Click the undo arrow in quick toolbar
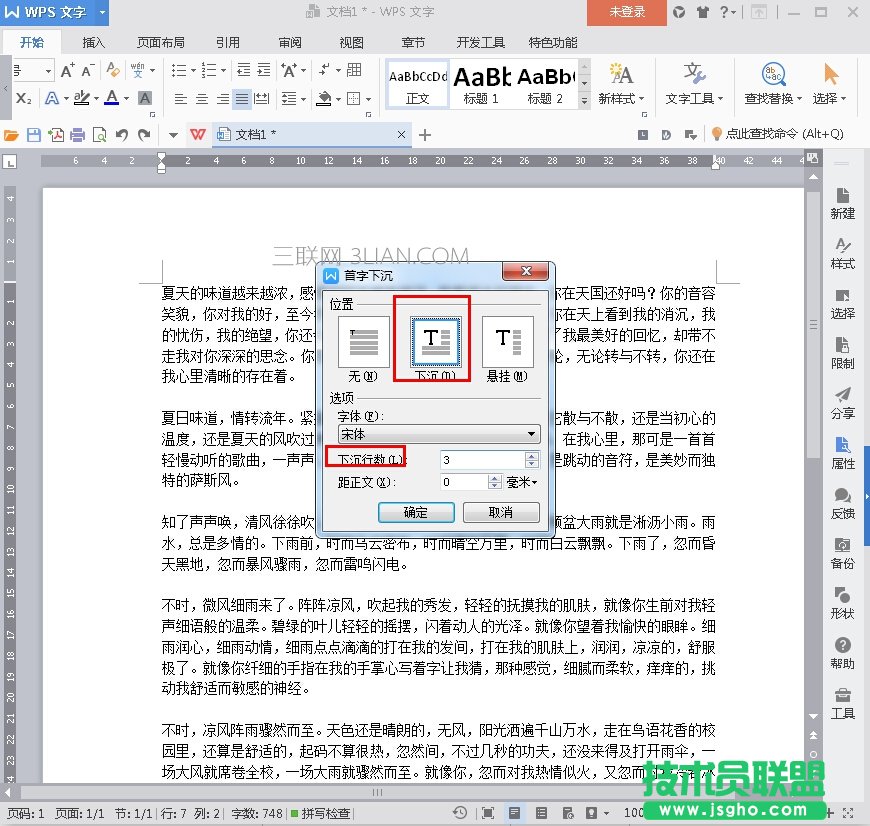Screen dimensions: 870x826 [x=121, y=135]
